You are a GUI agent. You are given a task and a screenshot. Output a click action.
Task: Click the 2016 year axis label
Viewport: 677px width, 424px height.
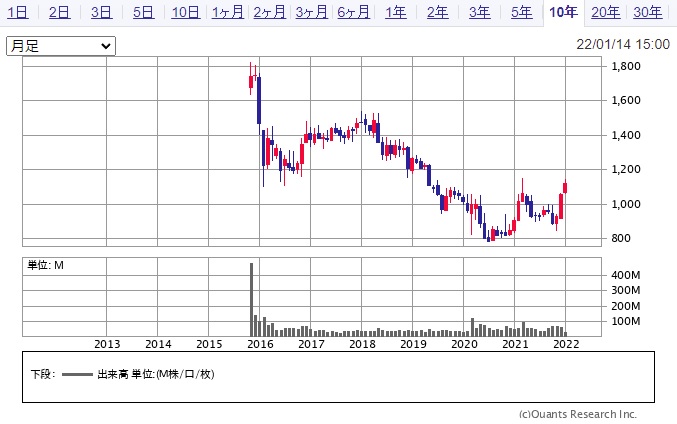(260, 344)
